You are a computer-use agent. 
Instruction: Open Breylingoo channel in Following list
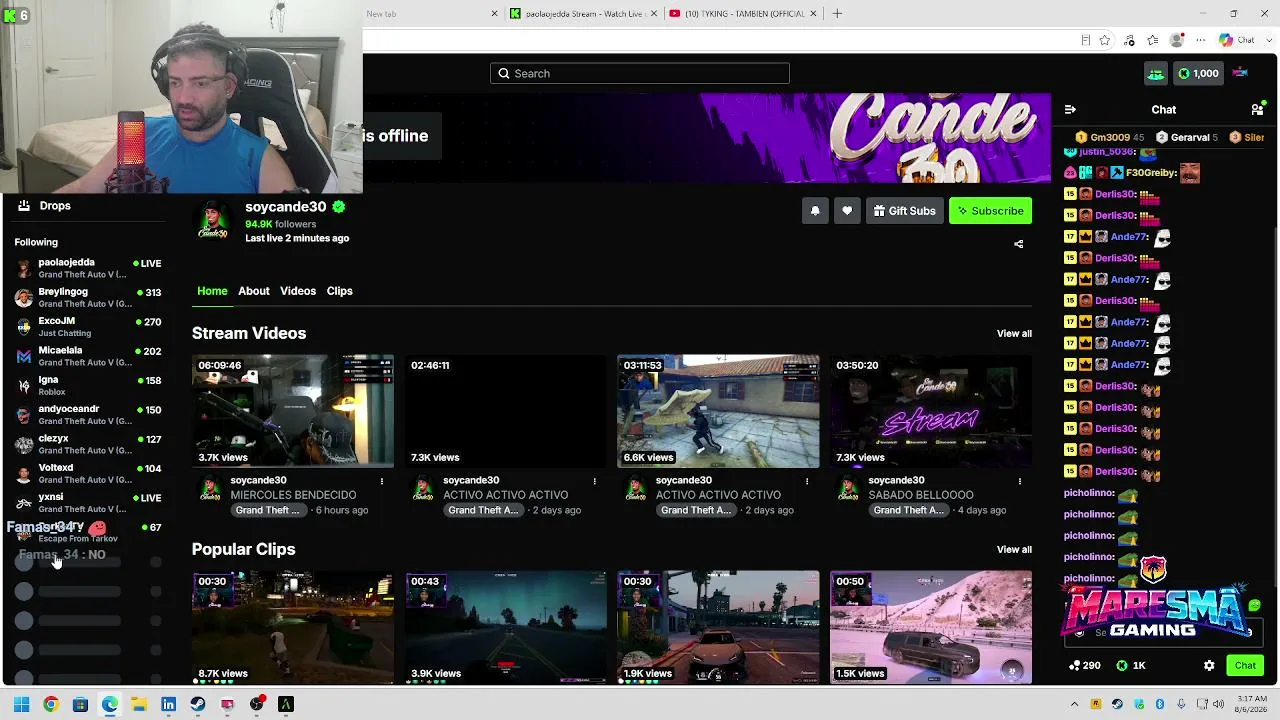tap(88, 297)
